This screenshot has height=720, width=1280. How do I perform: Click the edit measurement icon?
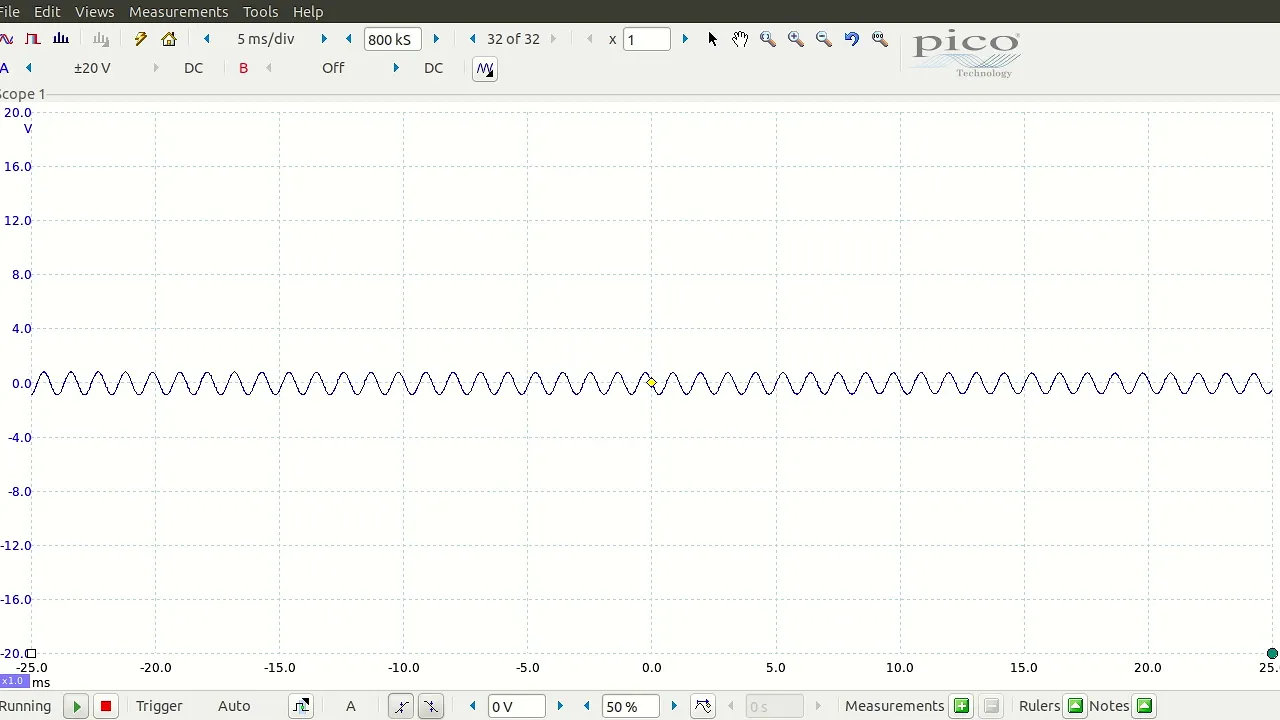point(991,706)
